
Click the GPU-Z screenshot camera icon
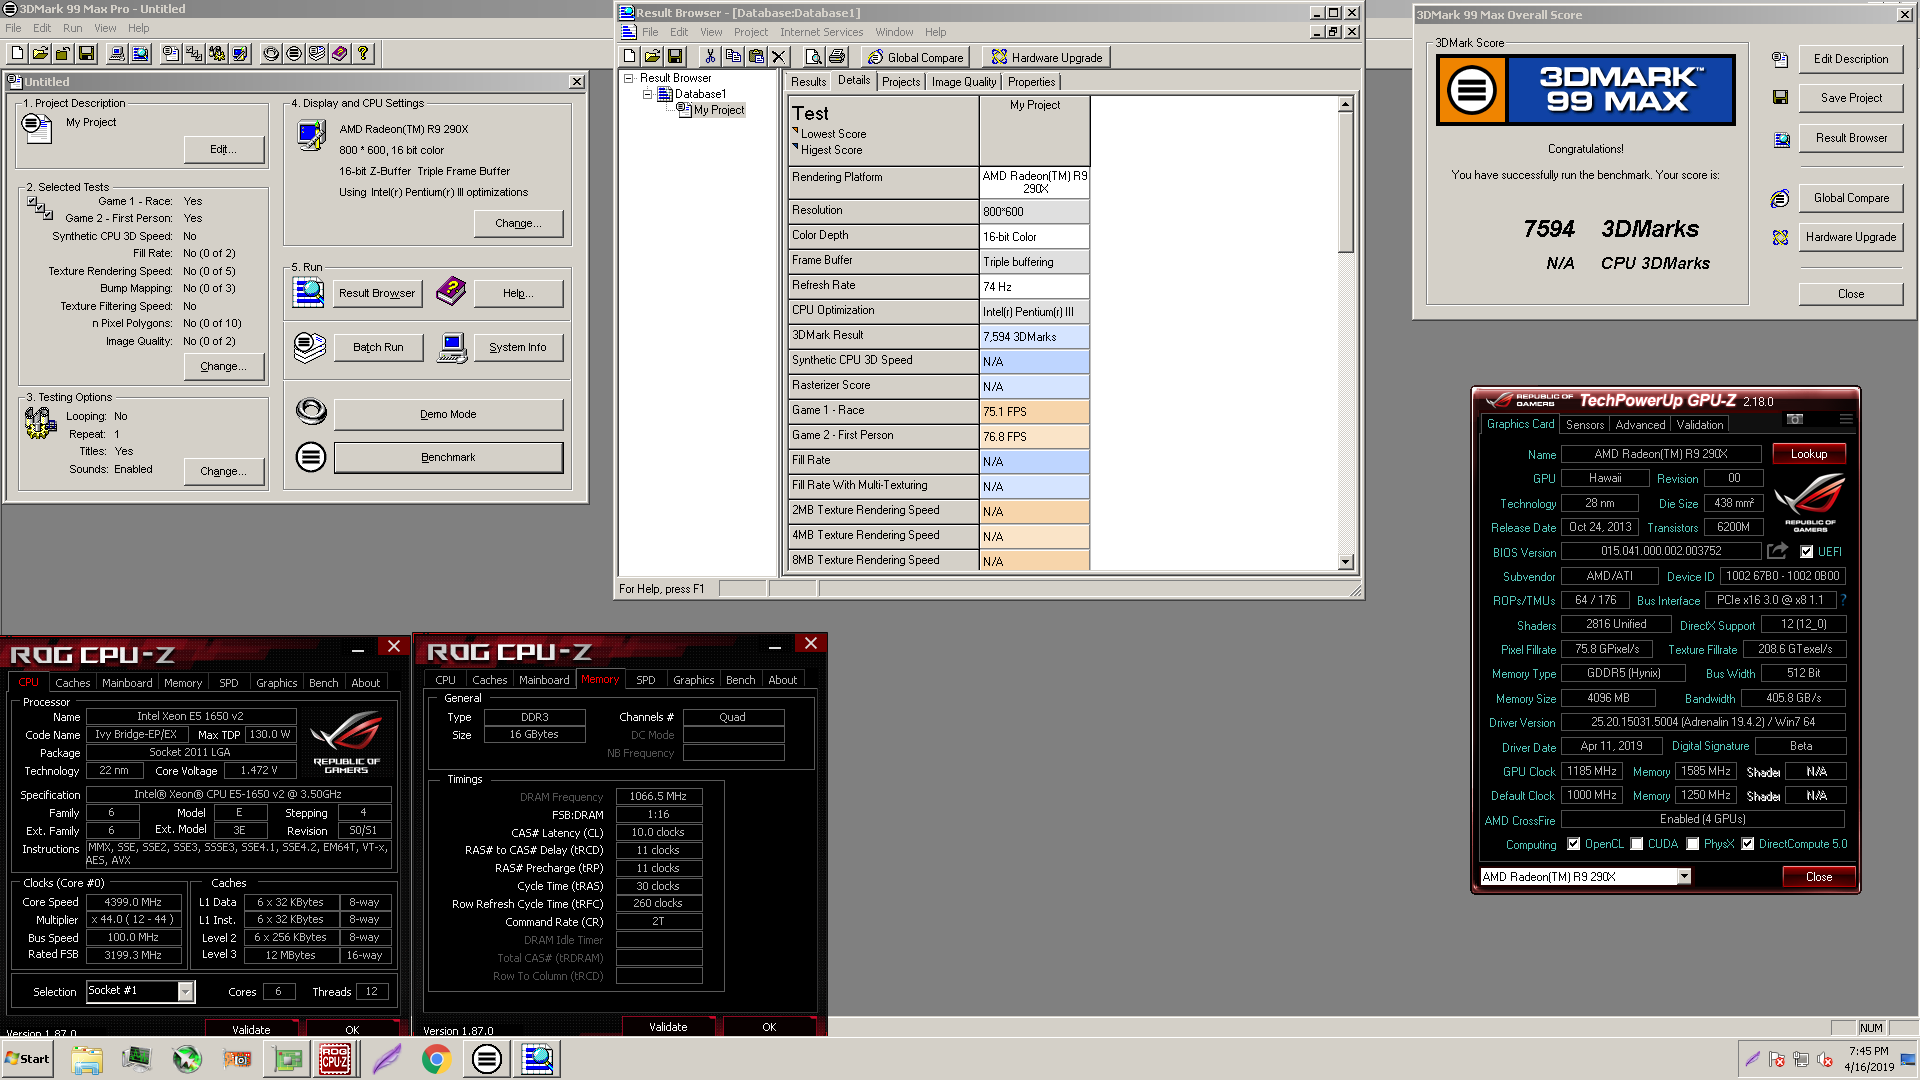pyautogui.click(x=1795, y=419)
